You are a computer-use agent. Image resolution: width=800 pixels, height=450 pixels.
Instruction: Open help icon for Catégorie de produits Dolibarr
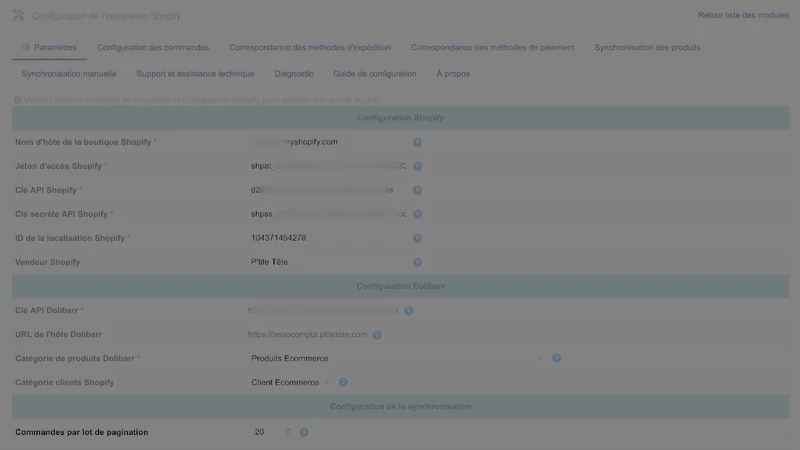(557, 358)
